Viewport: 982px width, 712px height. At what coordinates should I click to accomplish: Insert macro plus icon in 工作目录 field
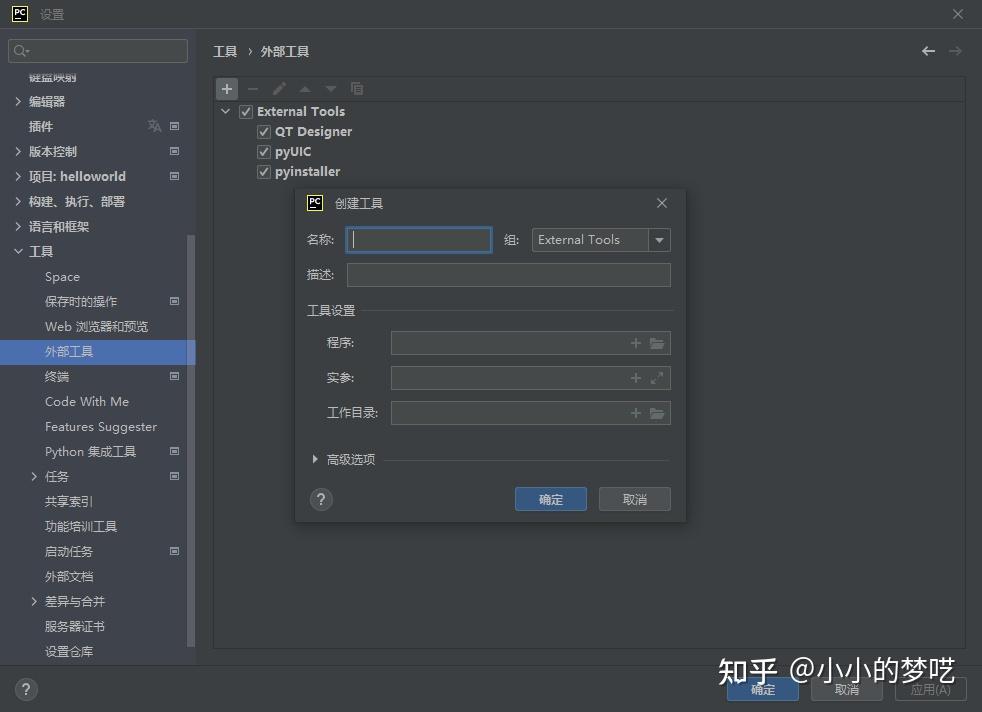coord(636,413)
